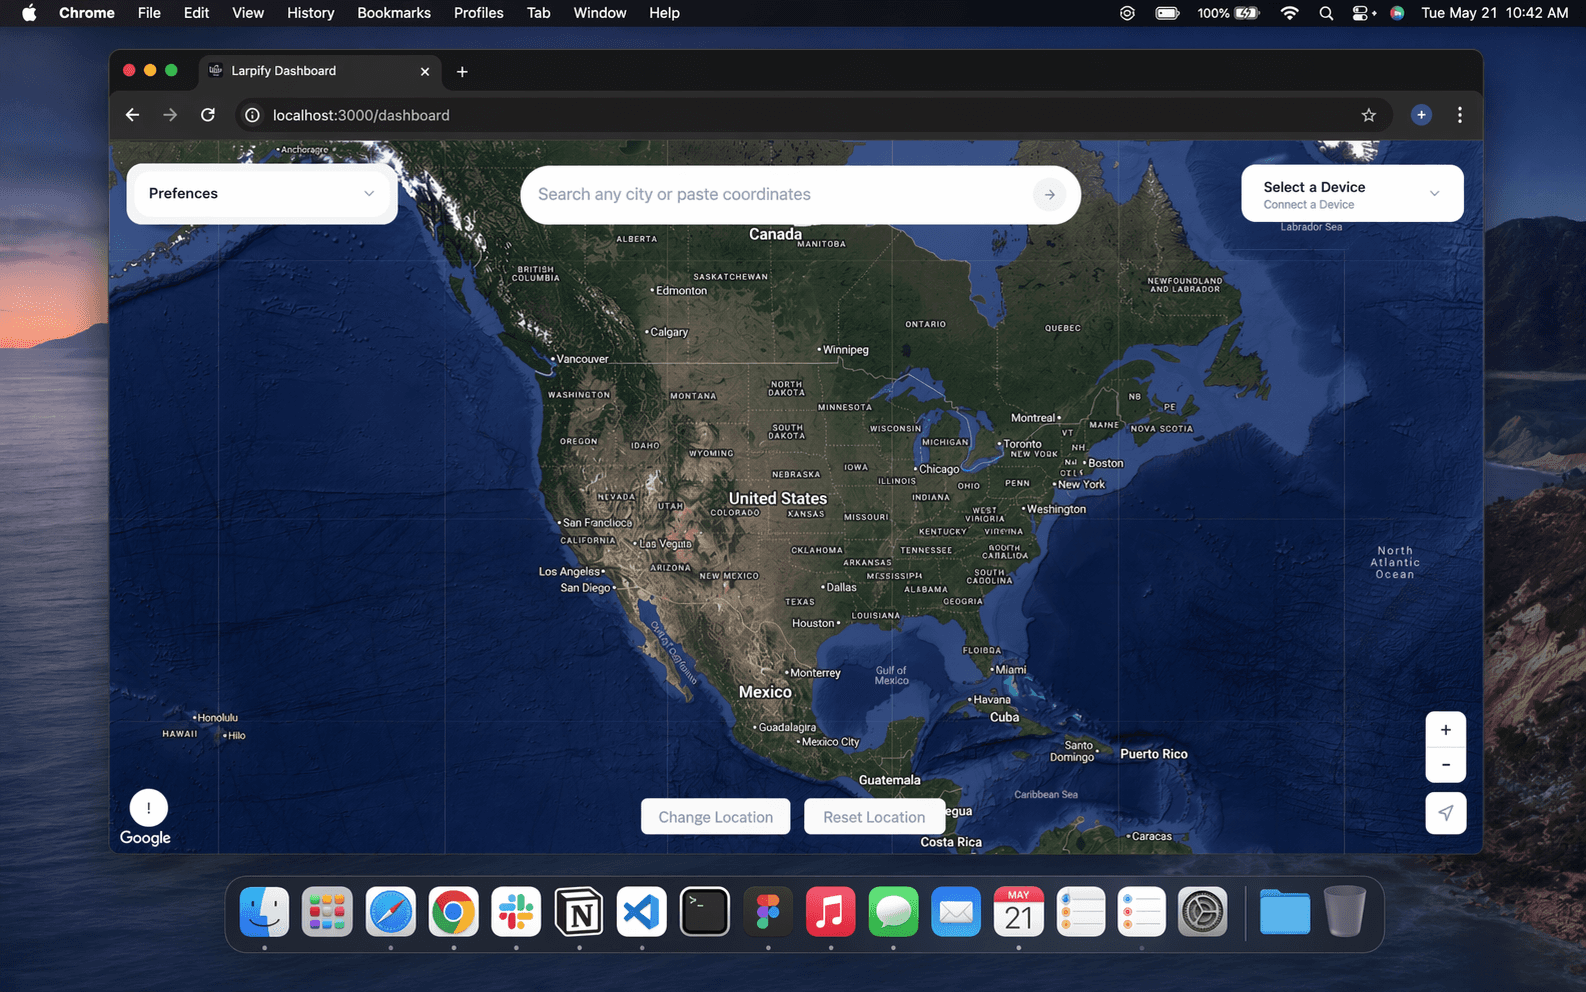The height and width of the screenshot is (992, 1586).
Task: Open the exclamation info button above Google
Action: (148, 808)
